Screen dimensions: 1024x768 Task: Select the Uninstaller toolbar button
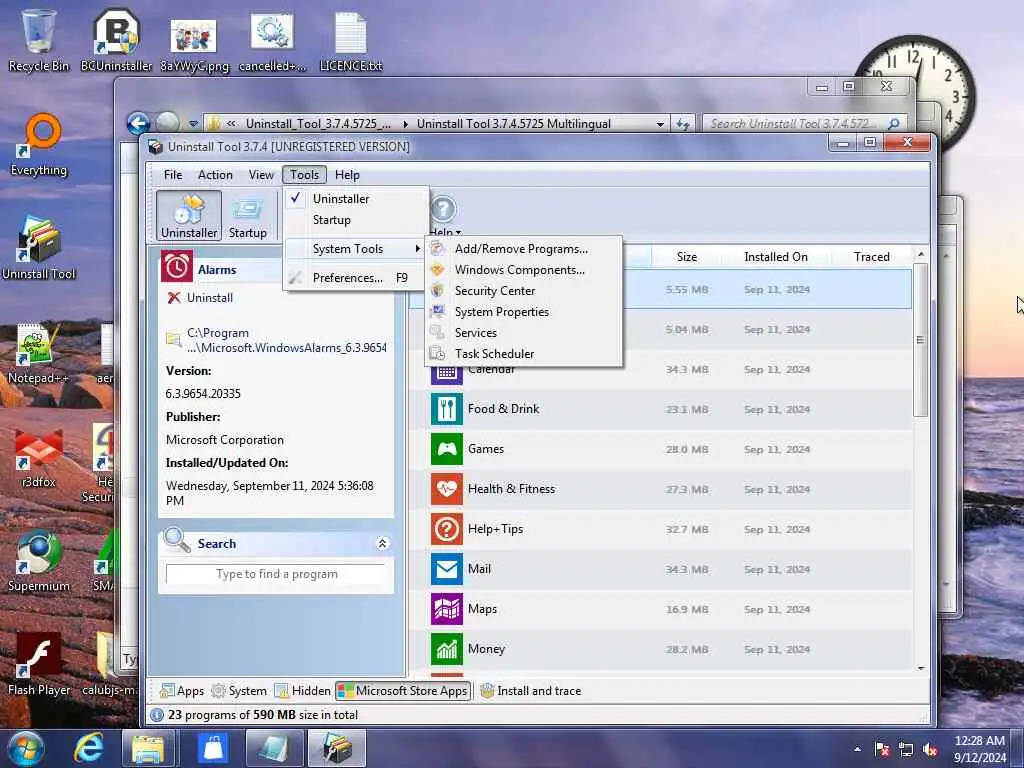(189, 216)
